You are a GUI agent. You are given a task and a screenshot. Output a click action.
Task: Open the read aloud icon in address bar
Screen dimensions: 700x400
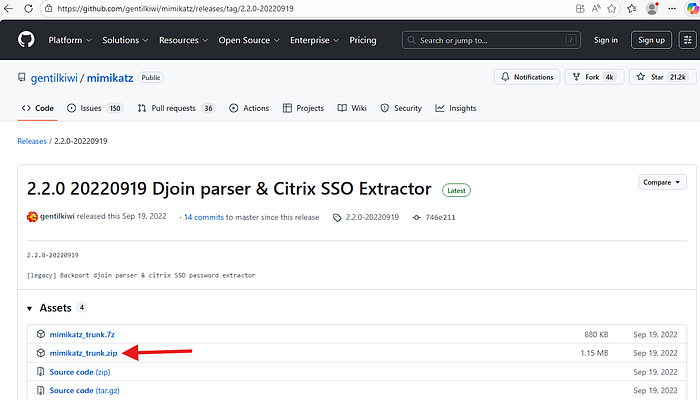pyautogui.click(x=596, y=8)
